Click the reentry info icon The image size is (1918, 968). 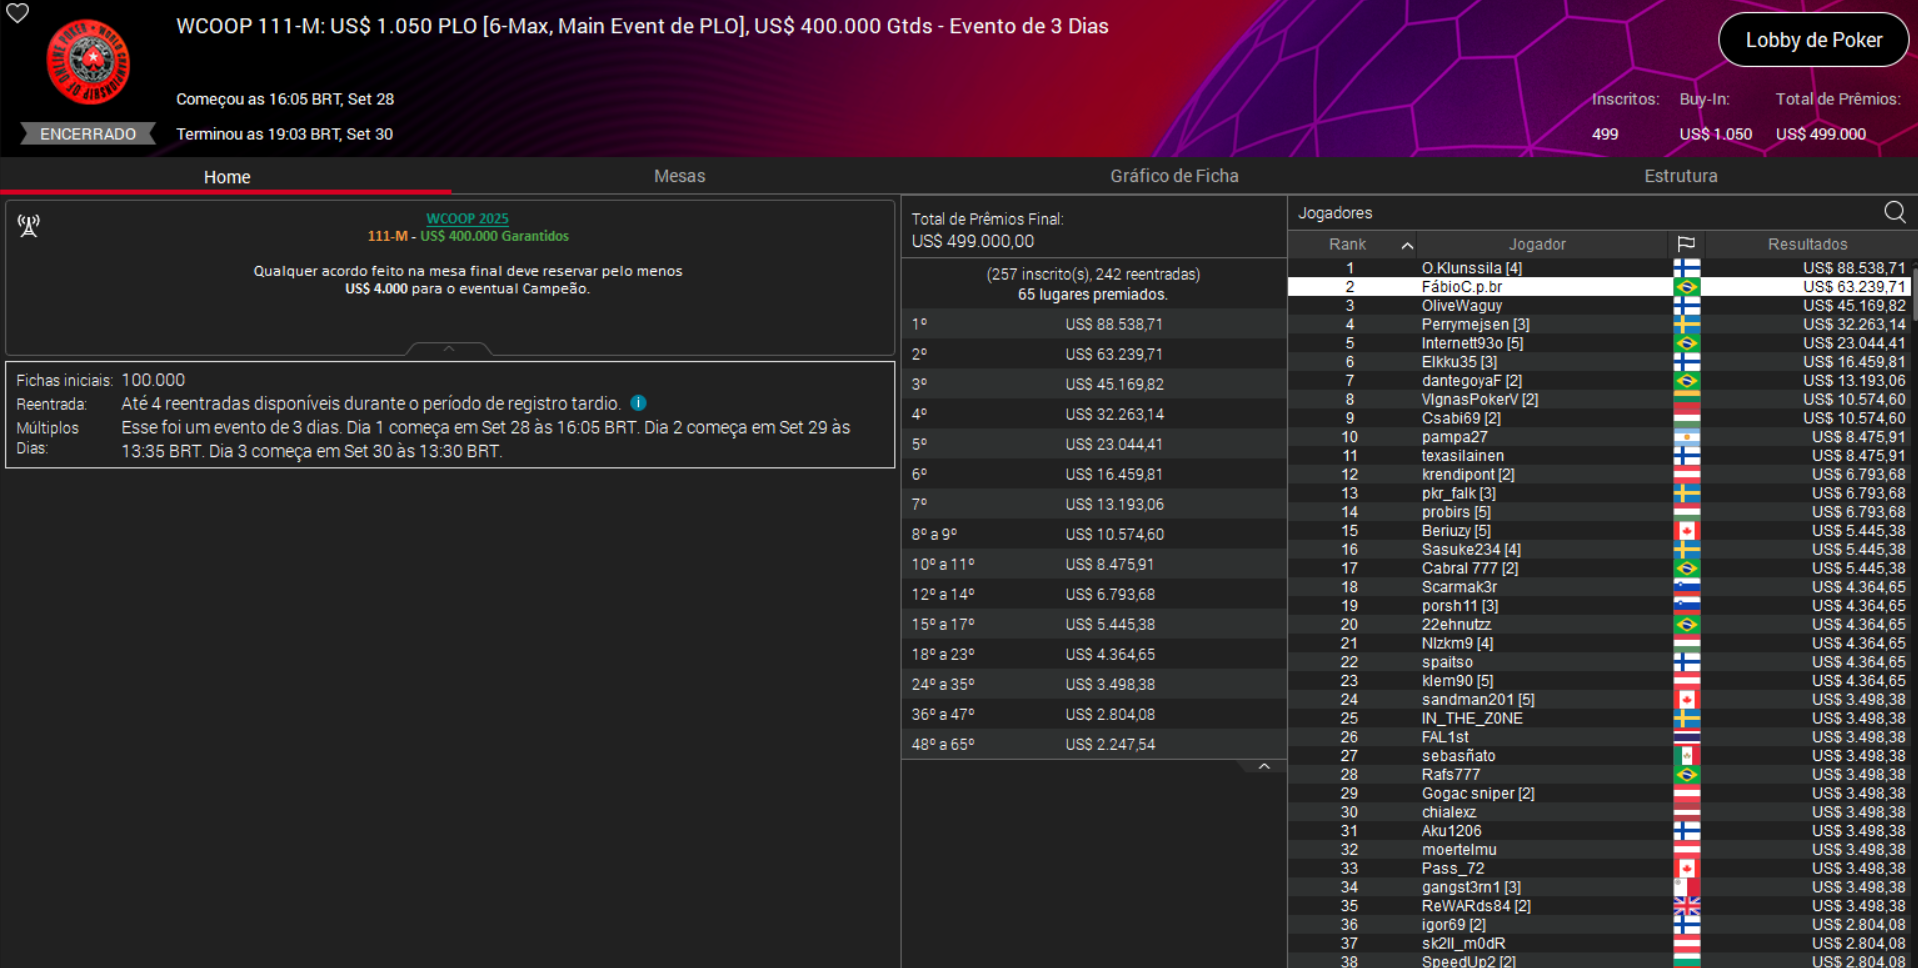click(638, 403)
